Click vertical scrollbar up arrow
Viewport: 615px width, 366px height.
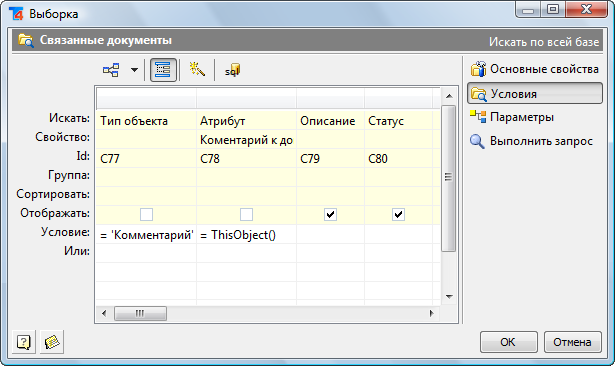pyautogui.click(x=449, y=96)
